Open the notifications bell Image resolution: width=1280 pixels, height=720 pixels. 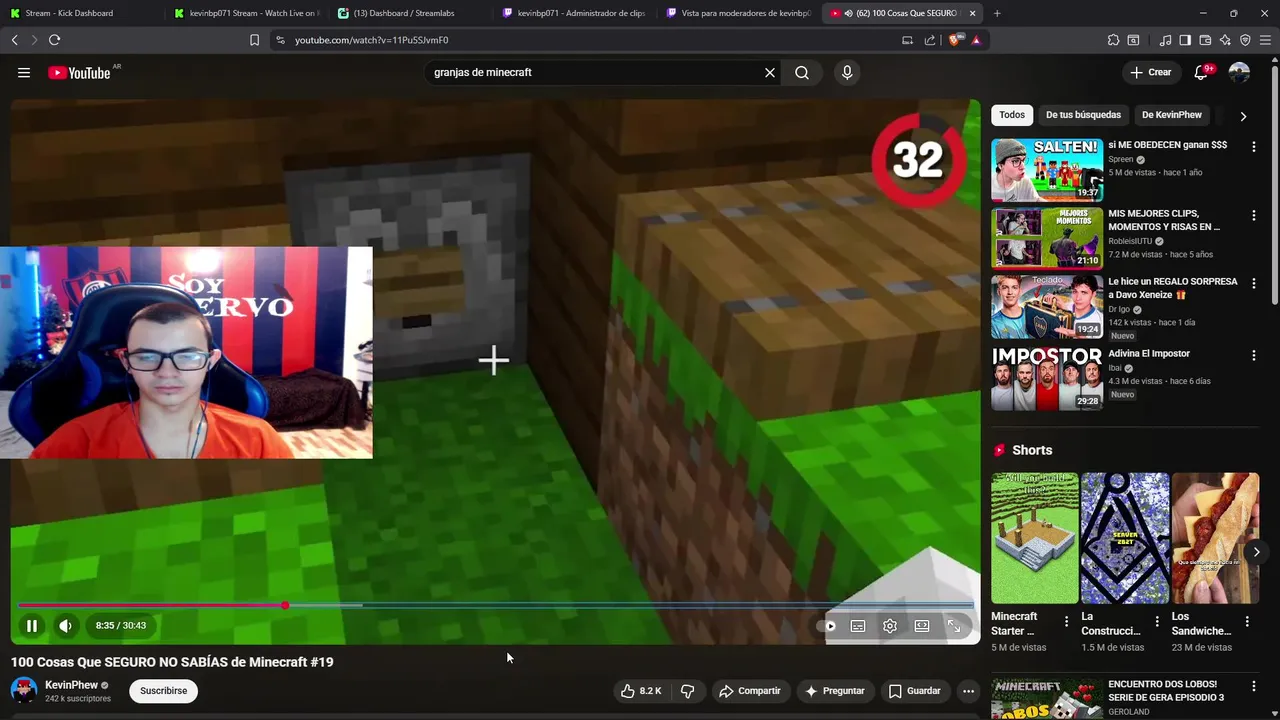tap(1201, 72)
